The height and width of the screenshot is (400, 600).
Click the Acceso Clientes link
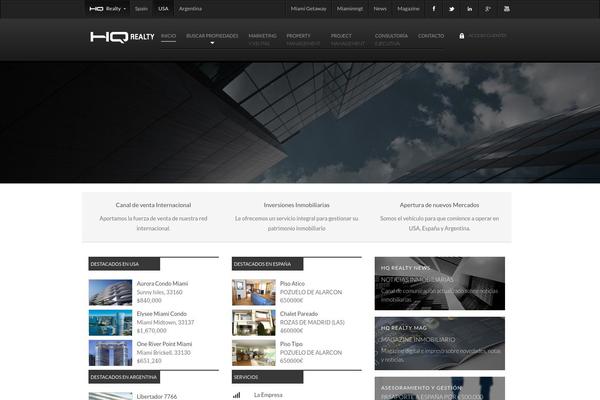point(487,36)
